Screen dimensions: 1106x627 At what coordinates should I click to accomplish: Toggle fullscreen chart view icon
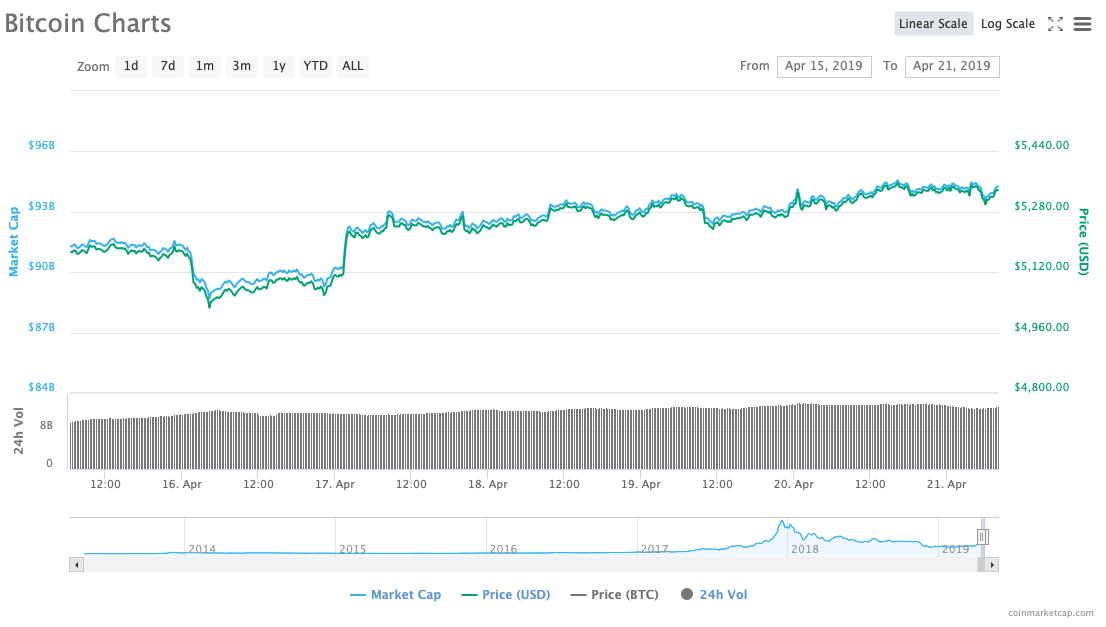click(x=1055, y=24)
